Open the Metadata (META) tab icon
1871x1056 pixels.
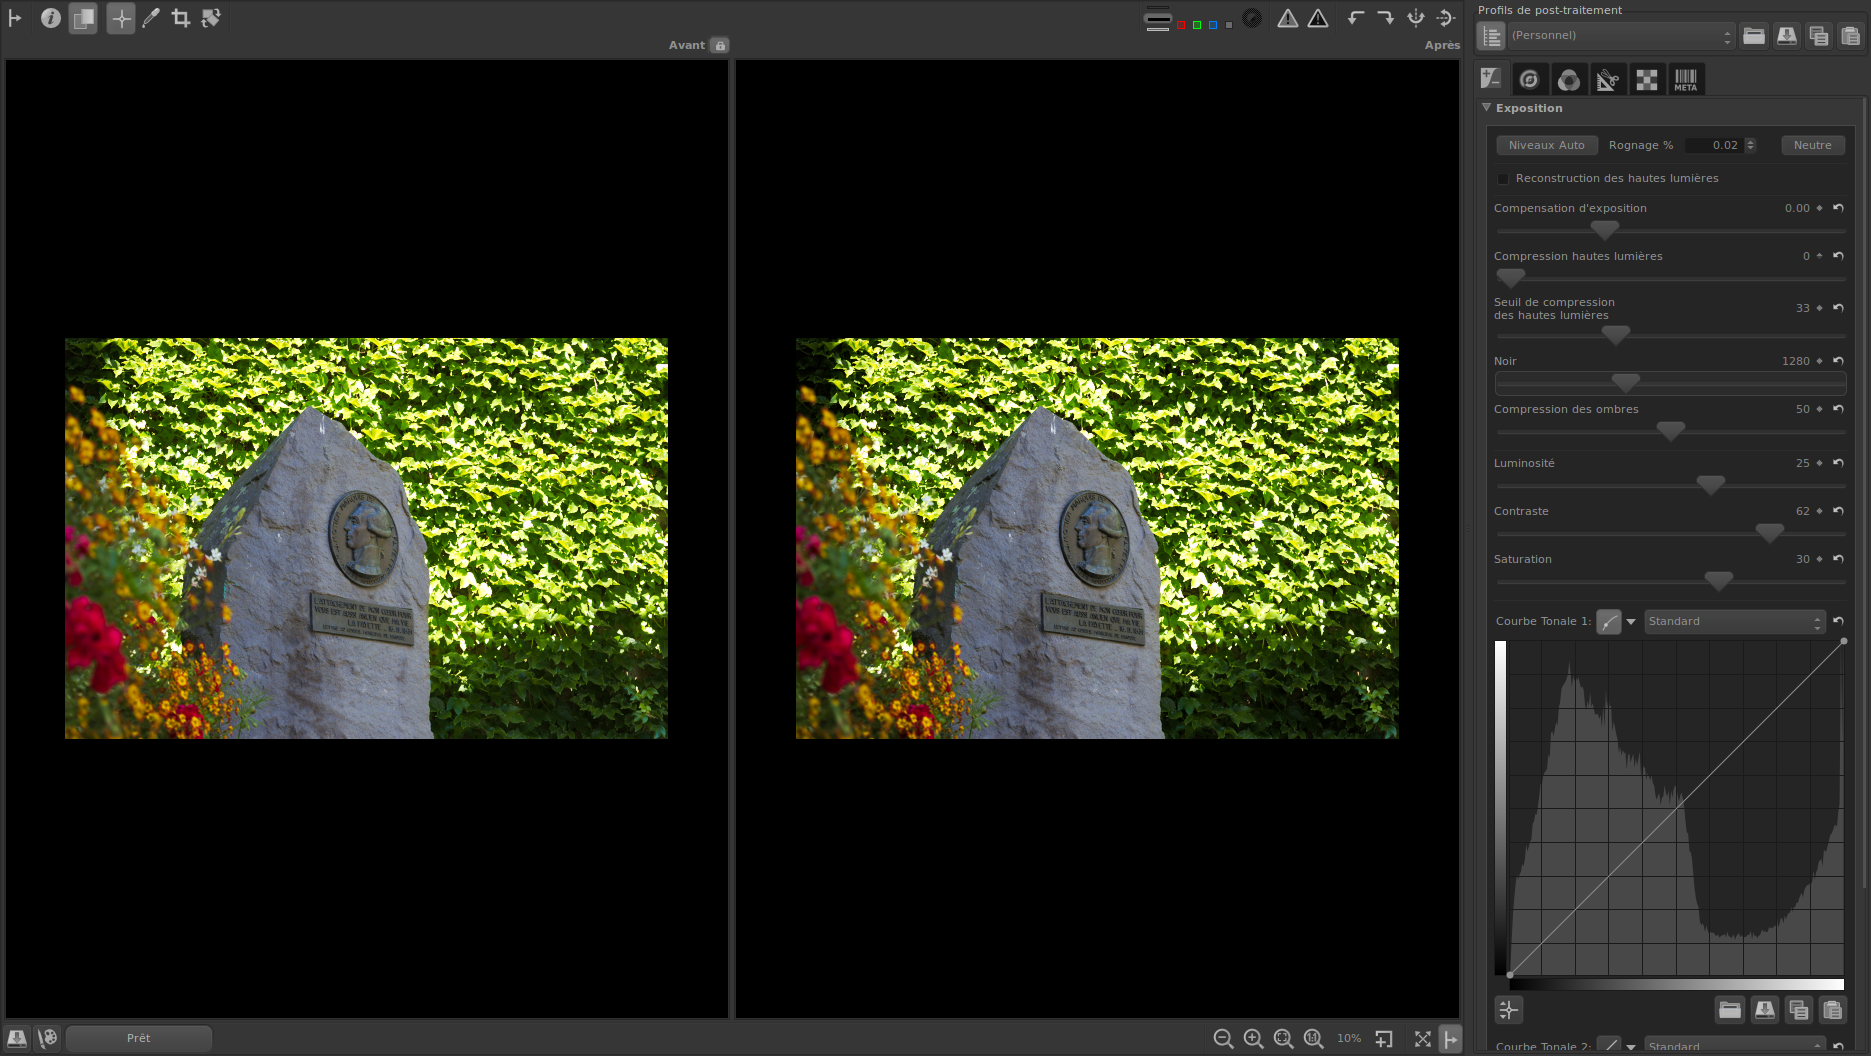coord(1686,80)
